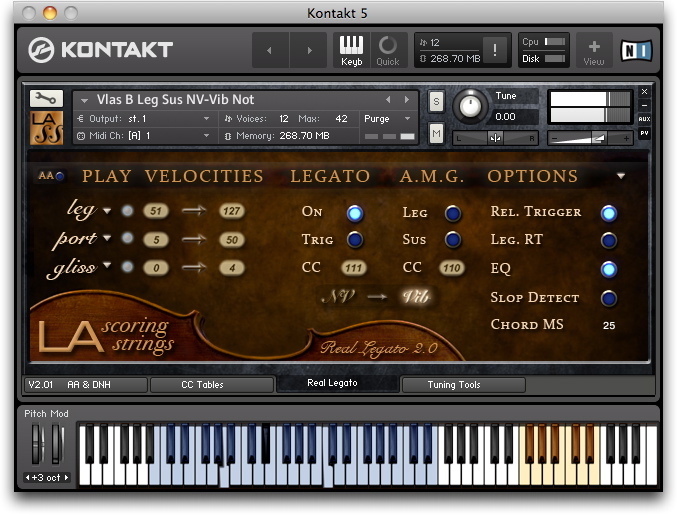Click the leg minimum velocity value 51
The height and width of the screenshot is (515, 677).
[156, 211]
